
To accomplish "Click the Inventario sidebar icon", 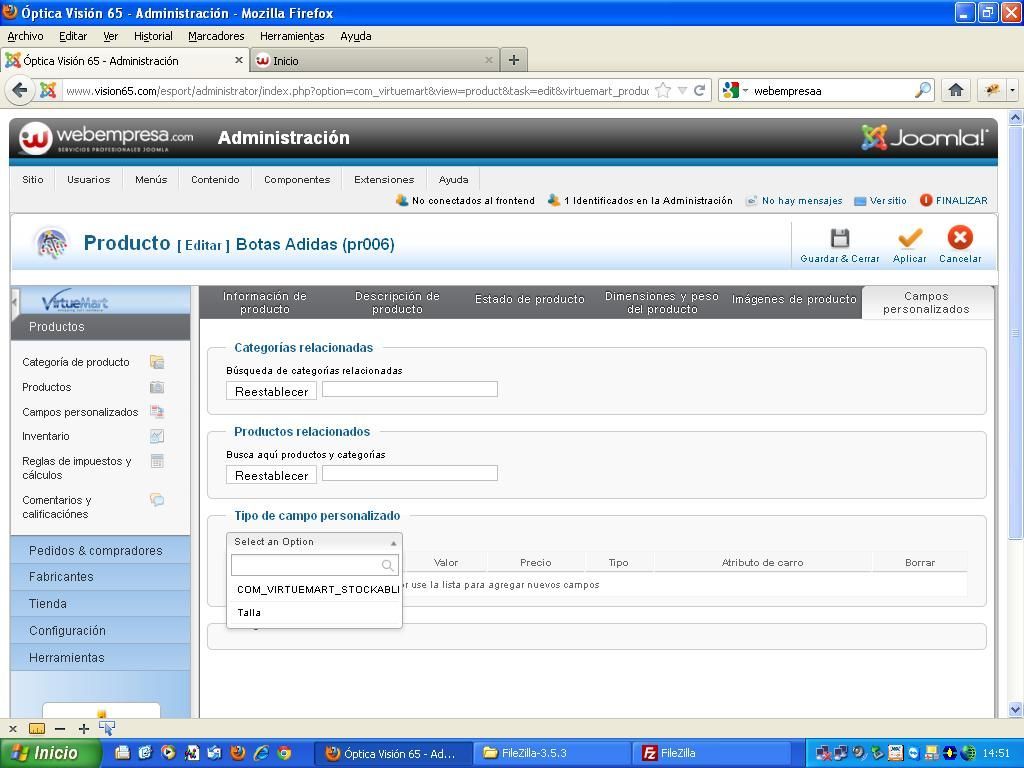I will (x=157, y=436).
